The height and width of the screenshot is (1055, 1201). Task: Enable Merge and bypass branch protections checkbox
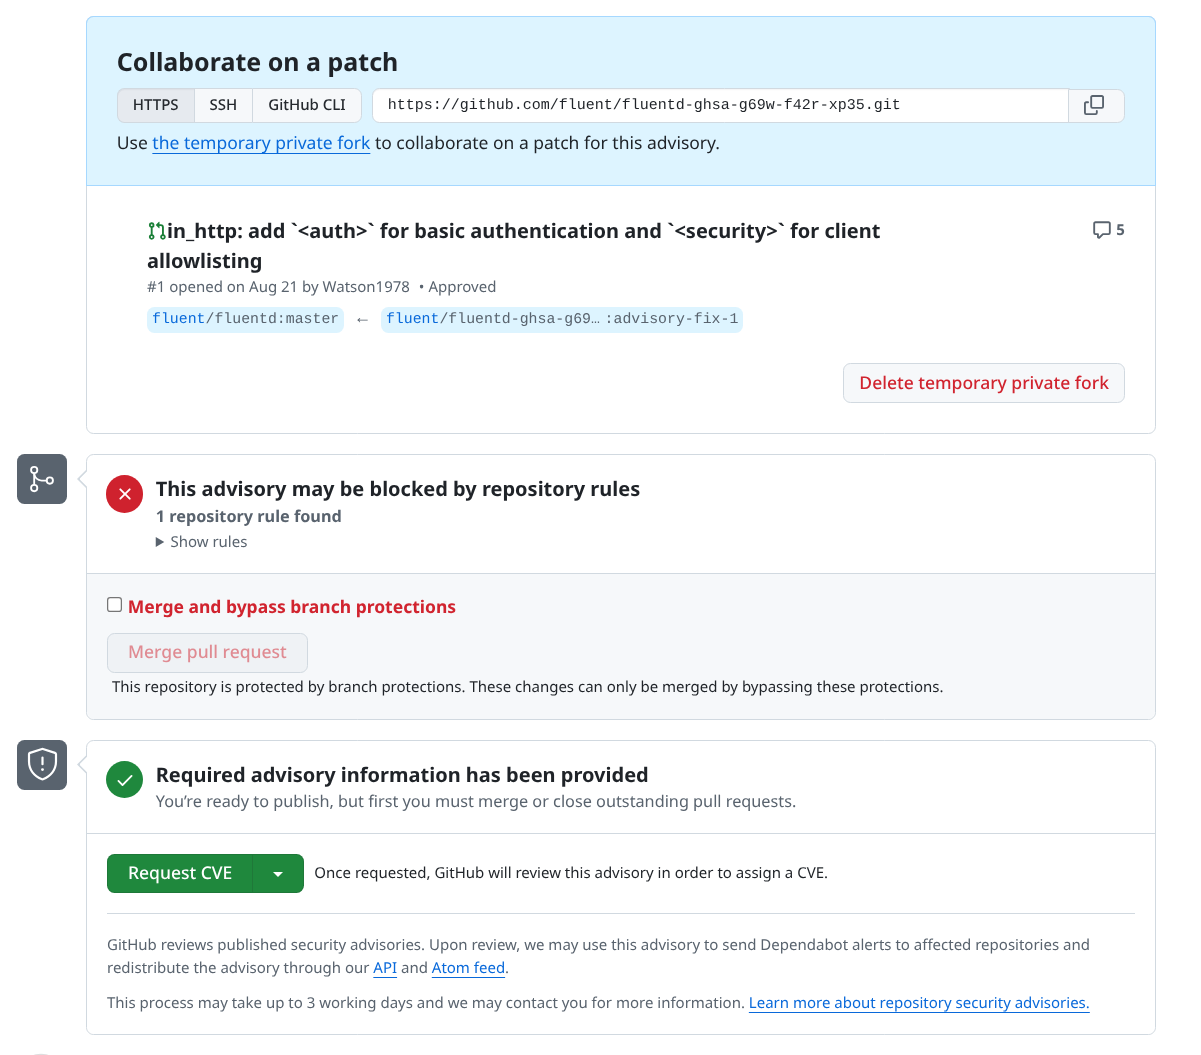[115, 605]
